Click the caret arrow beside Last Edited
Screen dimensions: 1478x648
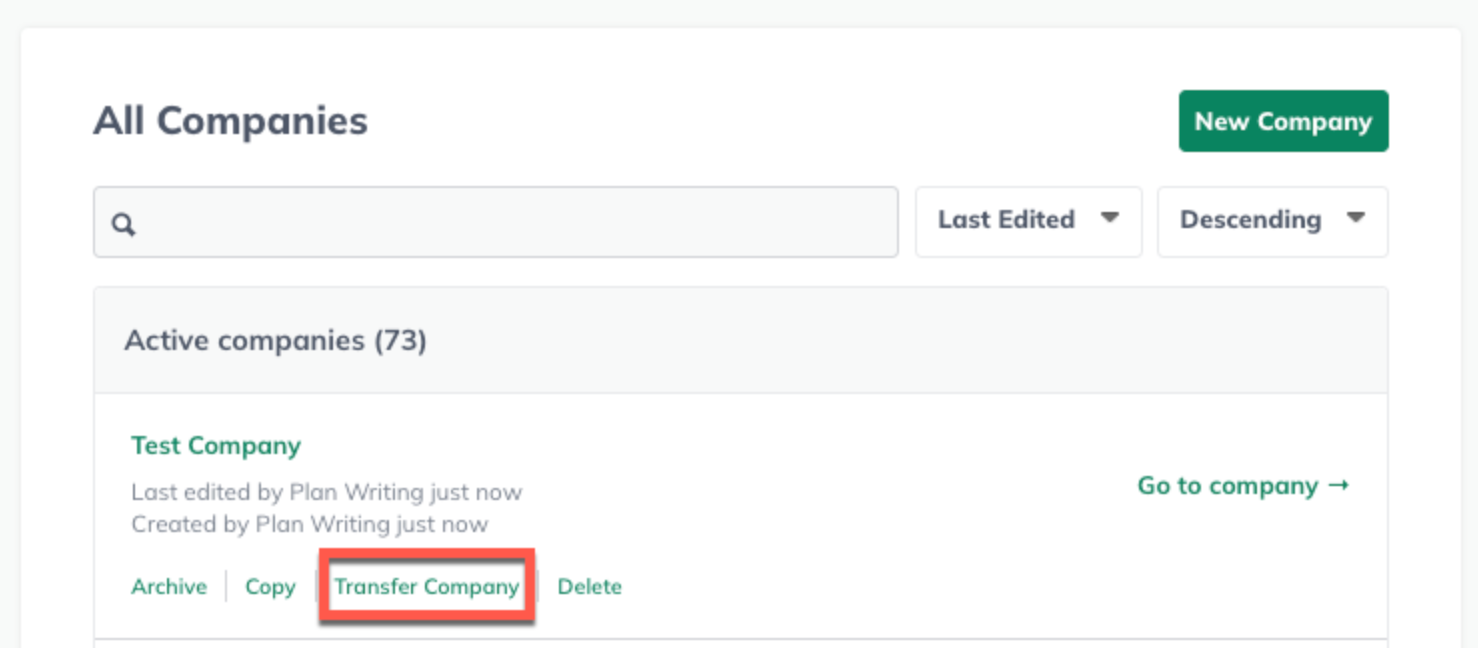[x=1109, y=218]
